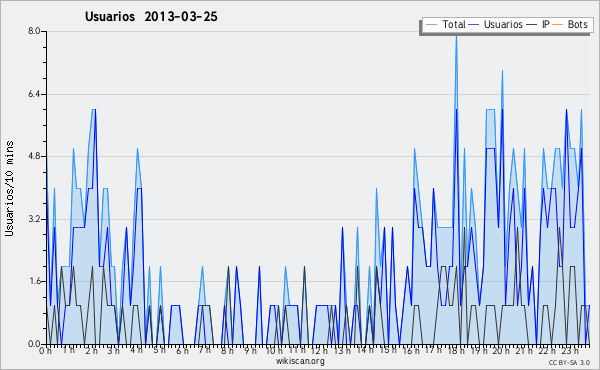Select the 'Bots' legend entry
The image size is (600, 370).
(569, 24)
